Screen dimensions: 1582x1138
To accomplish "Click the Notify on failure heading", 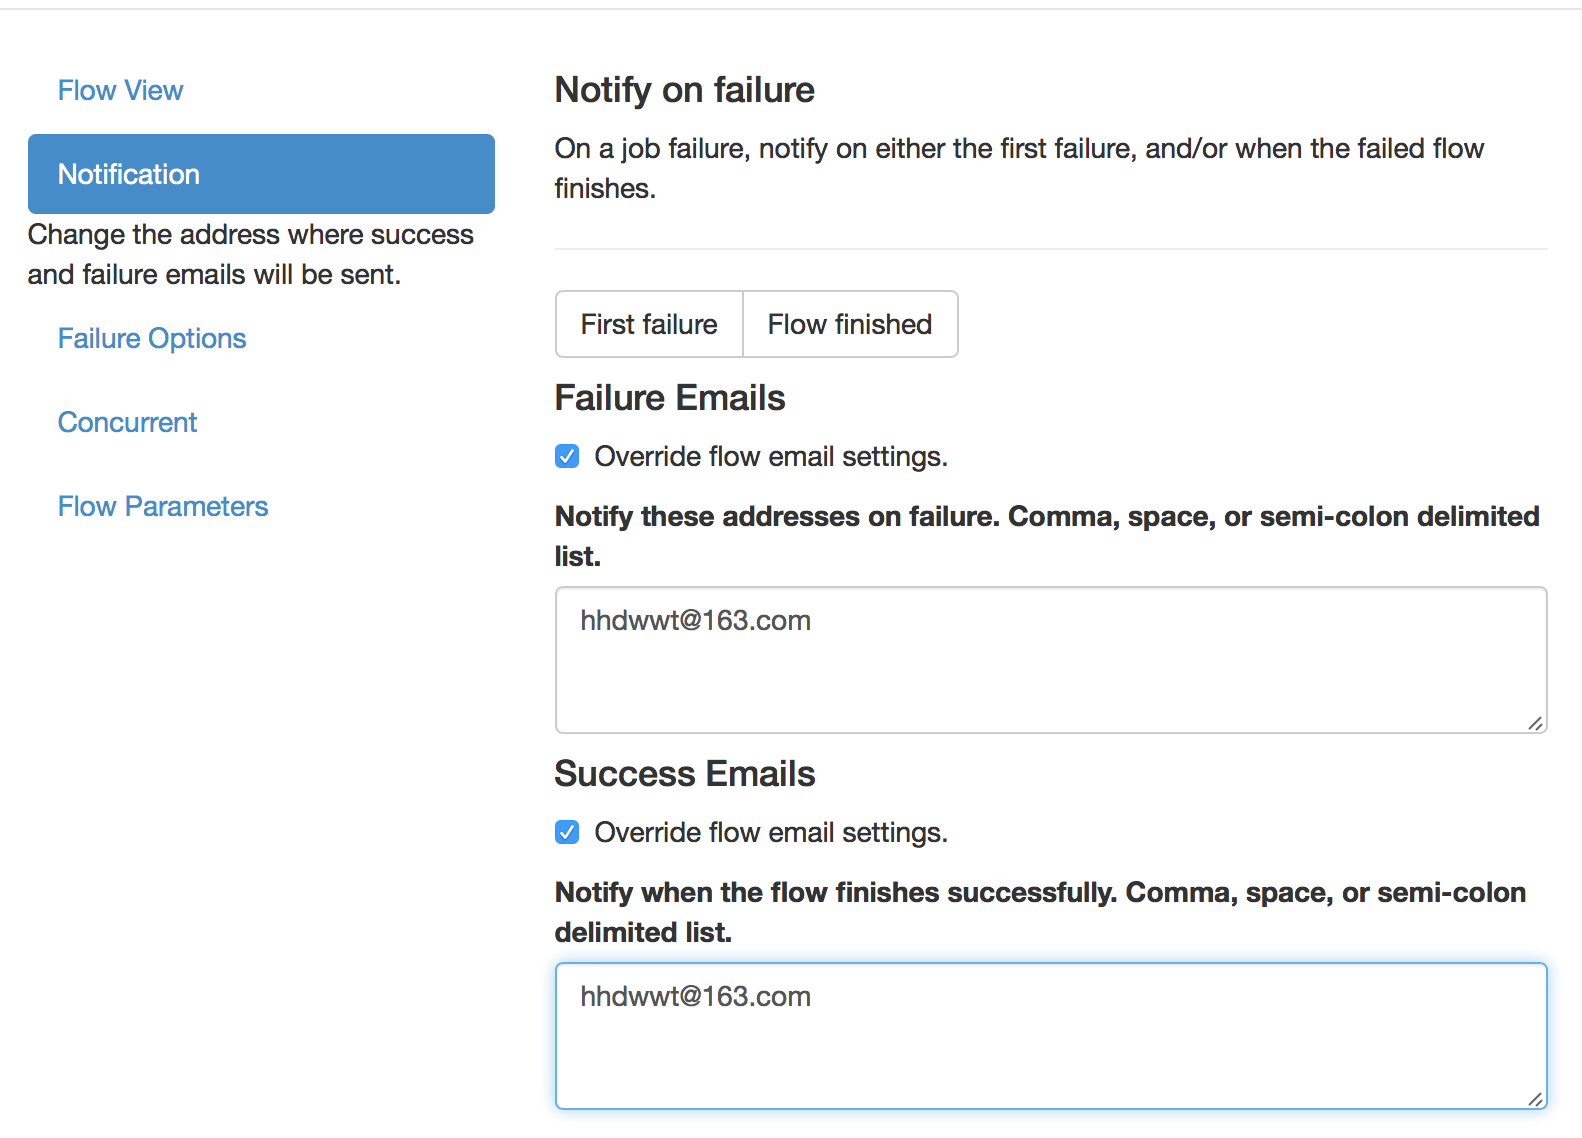I will pos(684,90).
